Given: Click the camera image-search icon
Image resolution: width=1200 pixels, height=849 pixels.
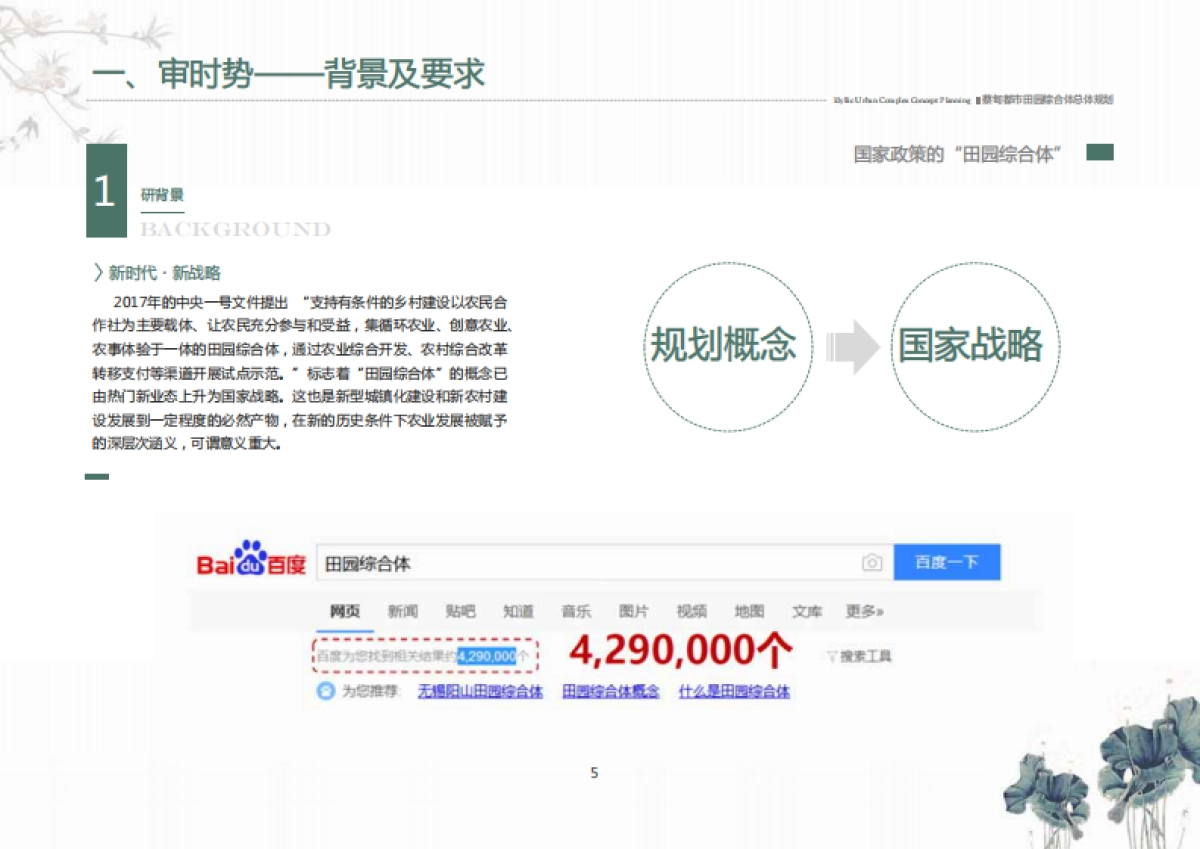Looking at the screenshot, I should point(872,563).
